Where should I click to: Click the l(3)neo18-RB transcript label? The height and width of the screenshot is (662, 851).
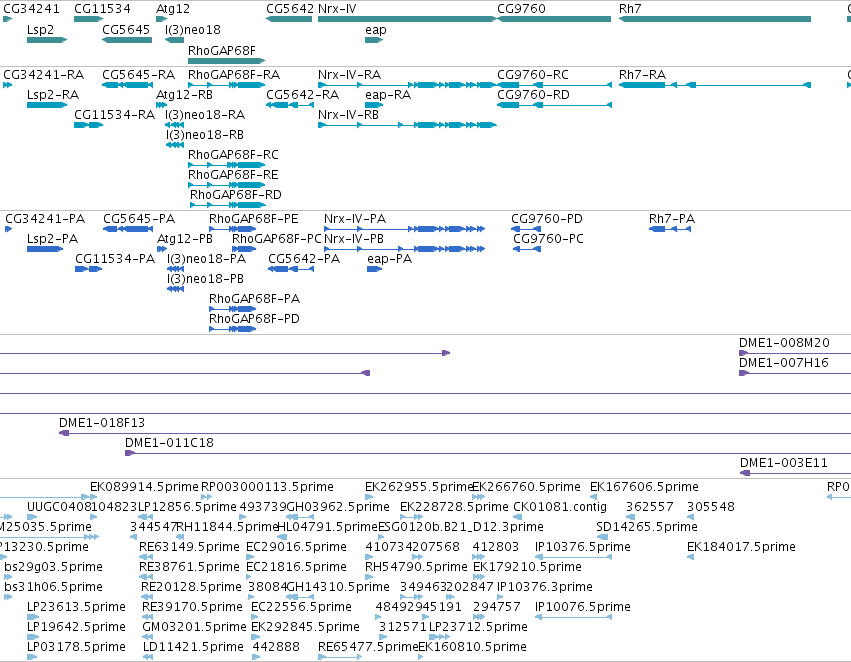point(205,135)
